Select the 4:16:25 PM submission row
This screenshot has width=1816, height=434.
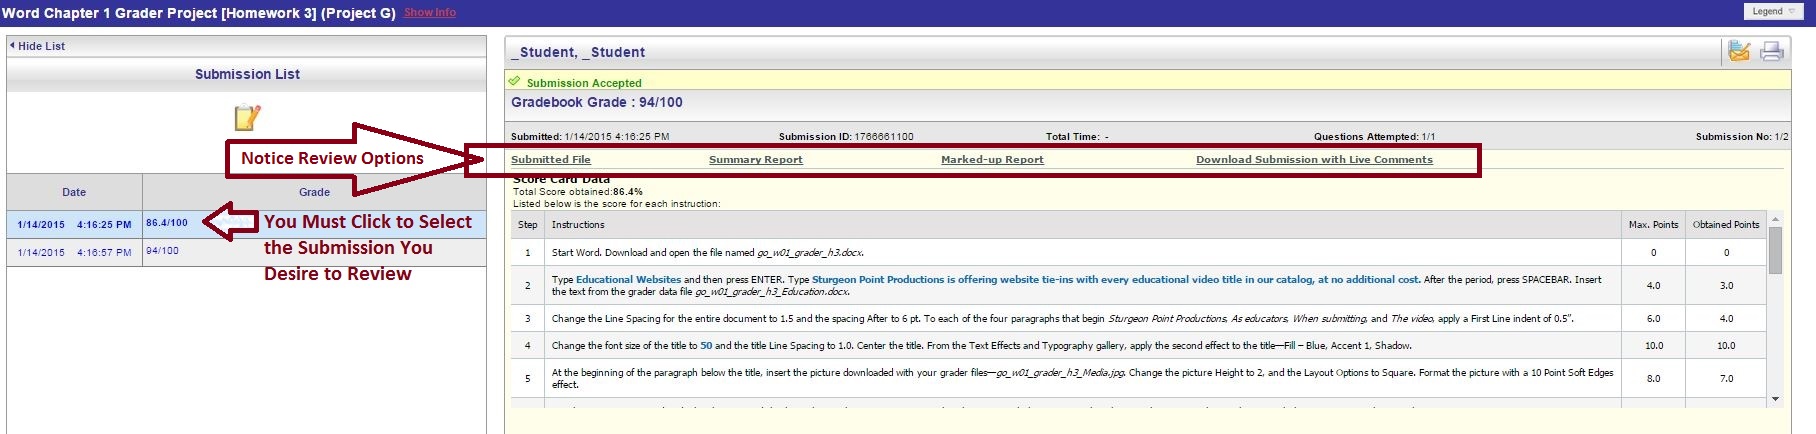tap(74, 225)
